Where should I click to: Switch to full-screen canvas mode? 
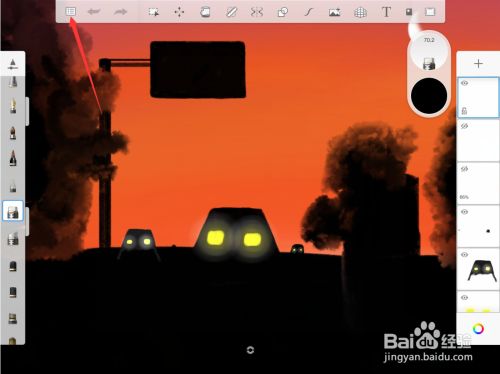pyautogui.click(x=430, y=12)
